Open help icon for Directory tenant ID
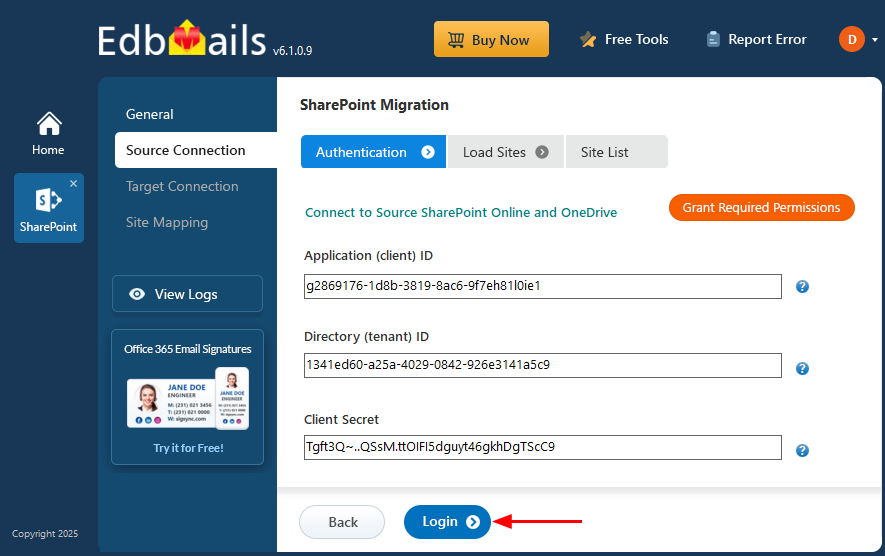 (x=802, y=369)
